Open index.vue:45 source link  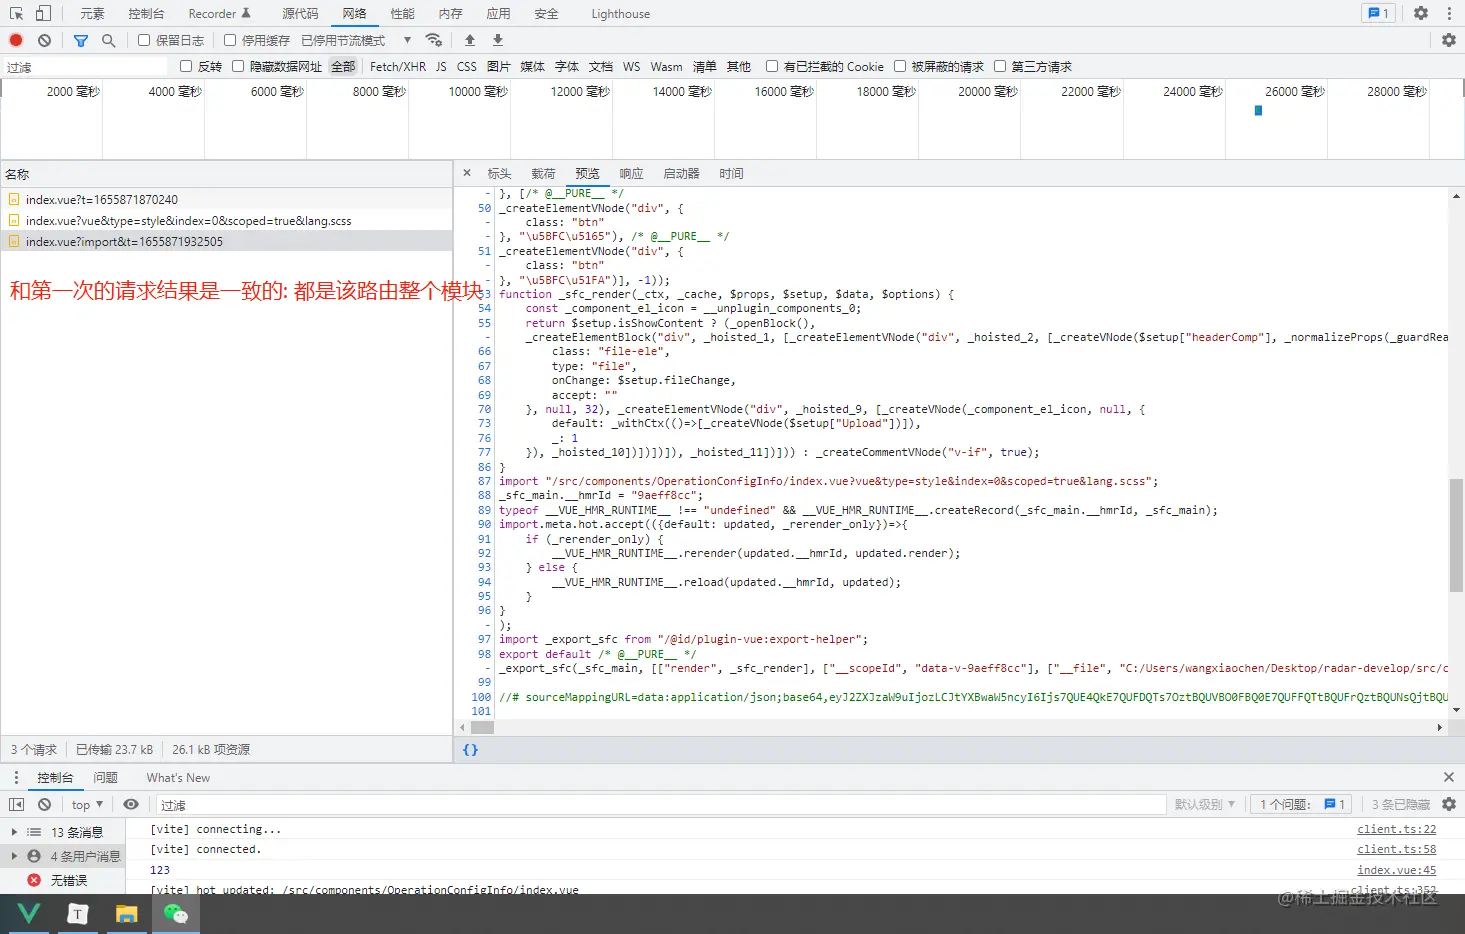[x=1396, y=870]
